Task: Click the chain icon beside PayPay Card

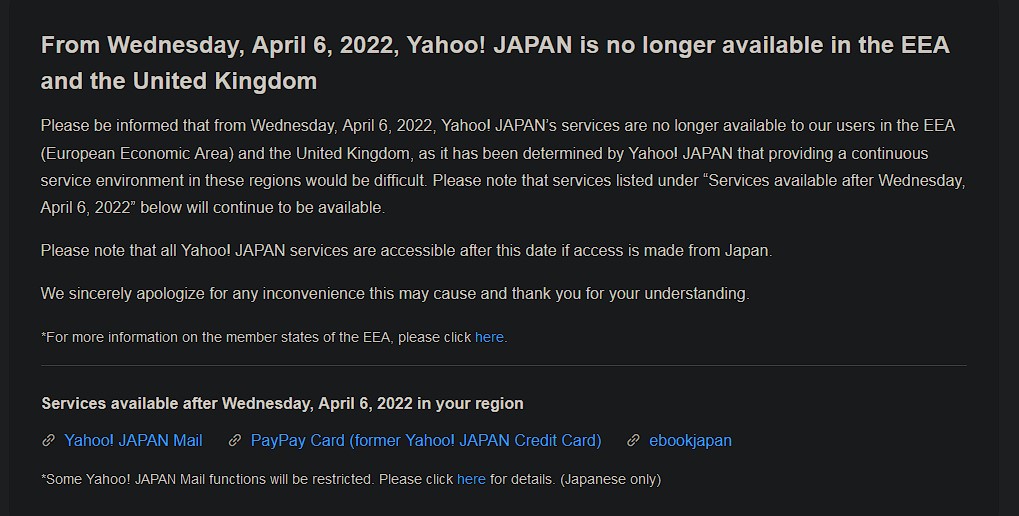Action: [x=235, y=441]
